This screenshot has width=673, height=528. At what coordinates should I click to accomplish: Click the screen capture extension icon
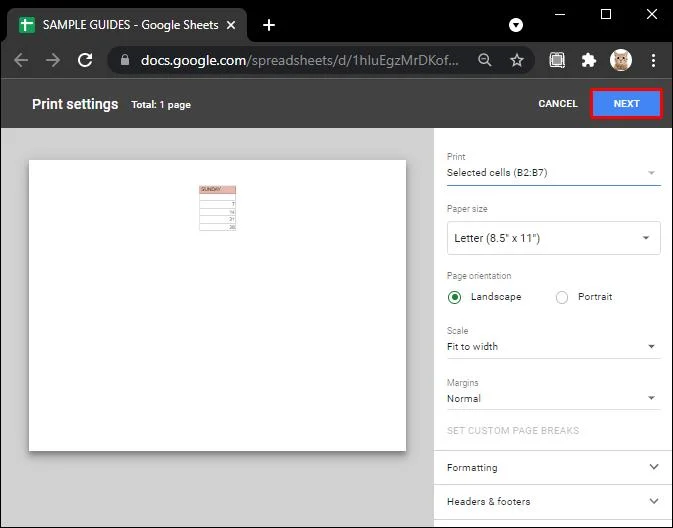click(557, 60)
